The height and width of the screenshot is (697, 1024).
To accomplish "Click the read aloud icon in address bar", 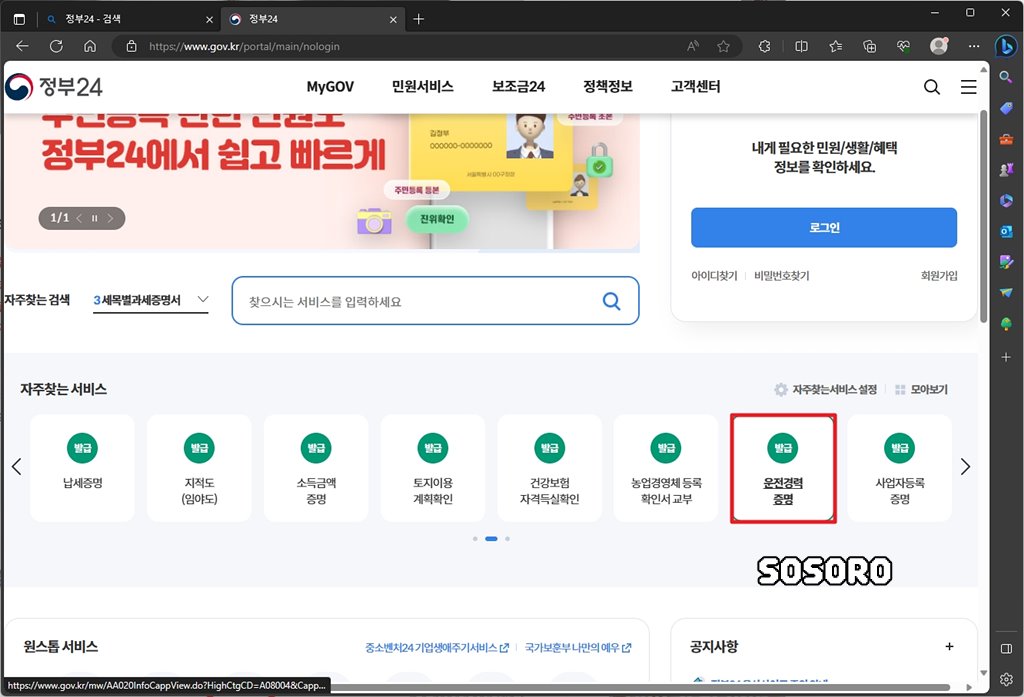I will [x=693, y=46].
